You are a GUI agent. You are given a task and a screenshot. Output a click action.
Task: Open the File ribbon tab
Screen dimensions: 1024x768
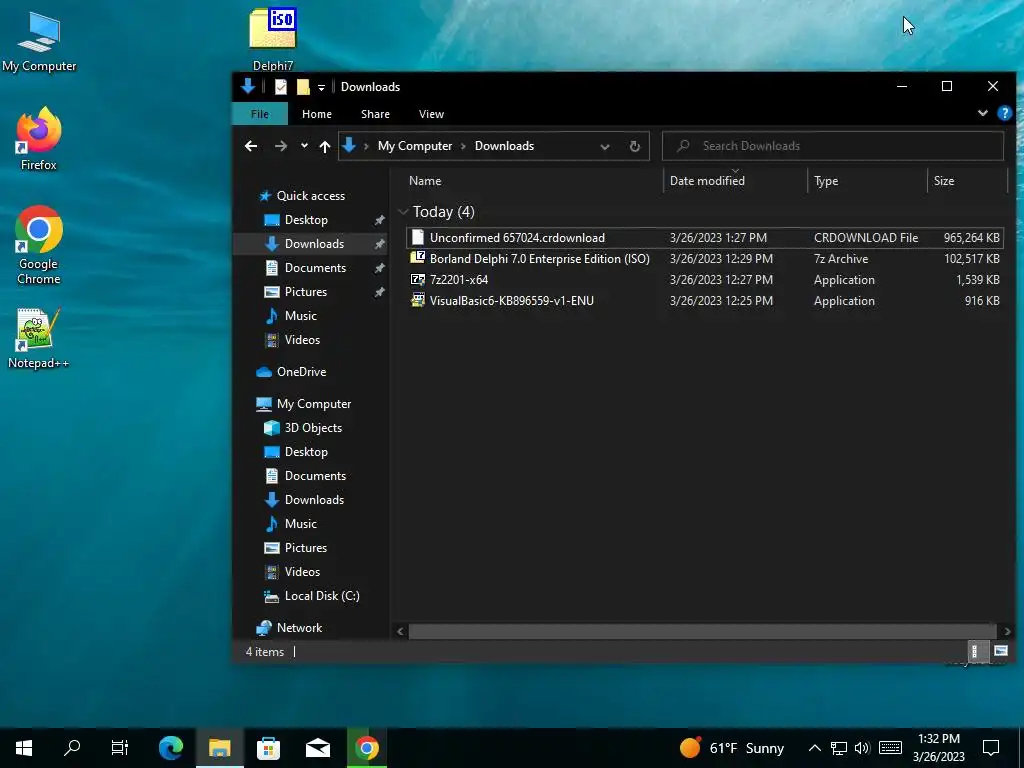pos(260,114)
